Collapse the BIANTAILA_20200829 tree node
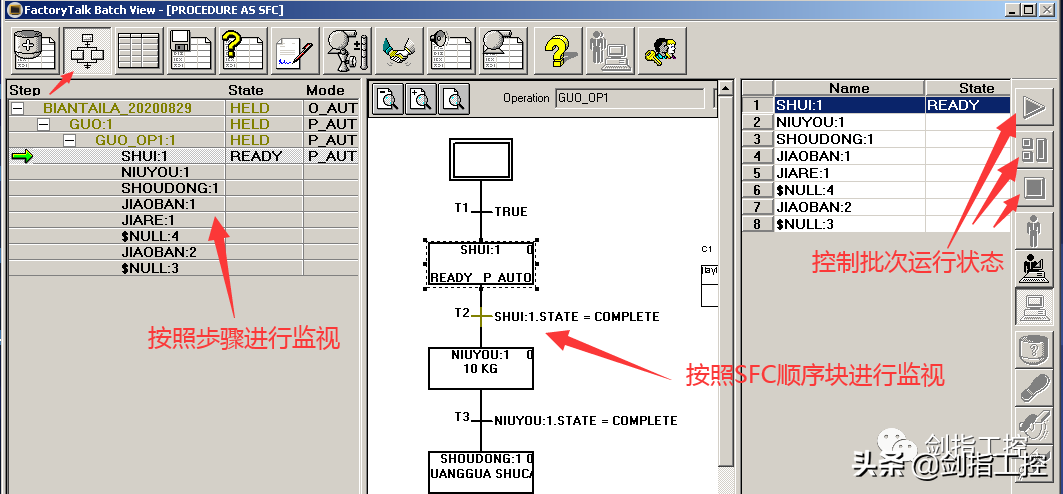Image resolution: width=1063 pixels, height=494 pixels. (x=17, y=108)
